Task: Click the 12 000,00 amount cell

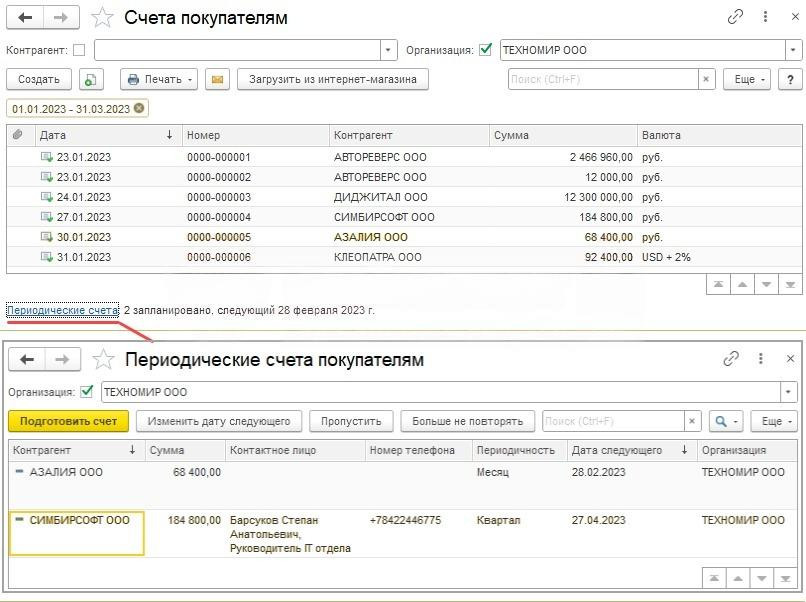Action: 609,177
